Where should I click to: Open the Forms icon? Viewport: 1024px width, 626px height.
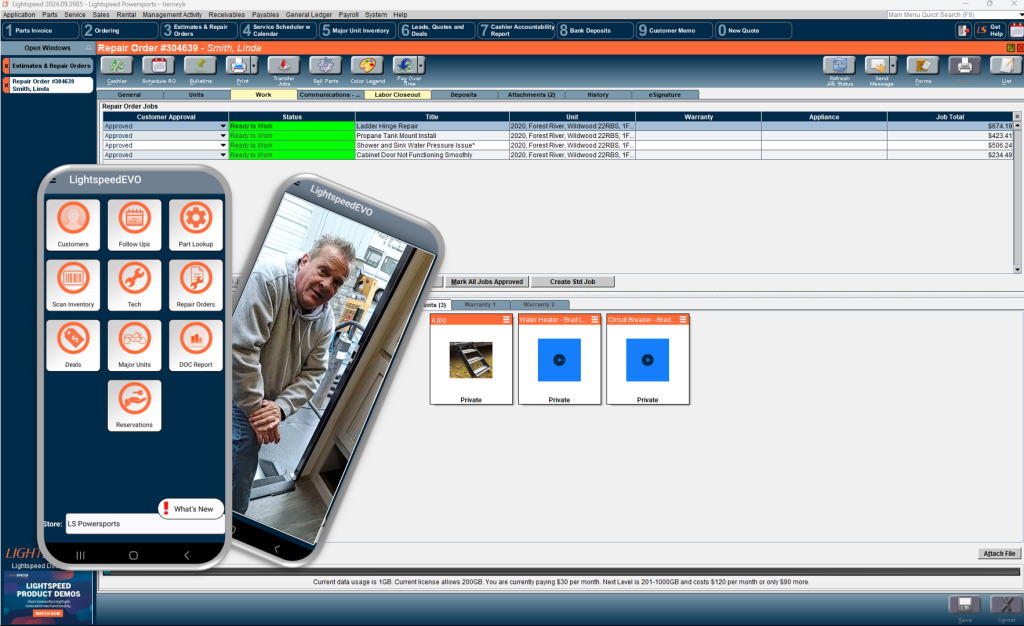(923, 66)
